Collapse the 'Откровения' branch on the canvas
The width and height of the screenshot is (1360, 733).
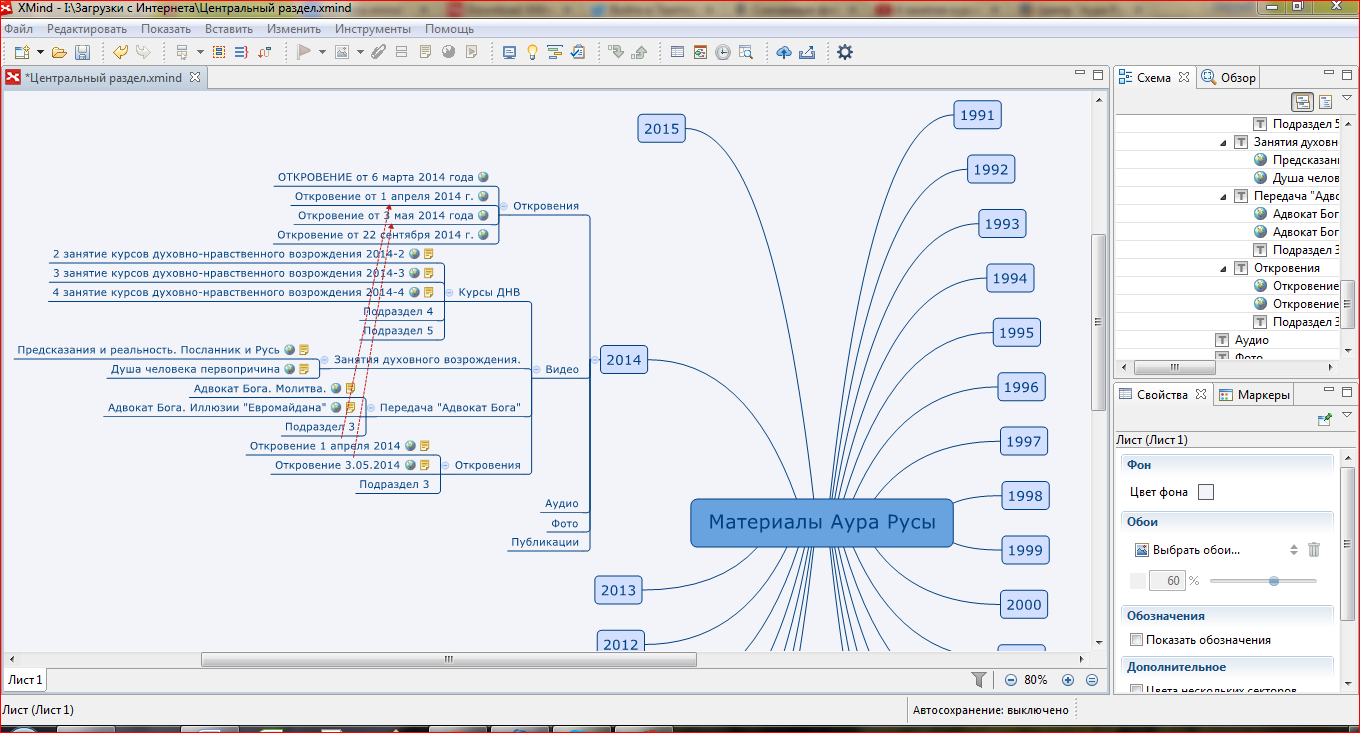point(504,206)
